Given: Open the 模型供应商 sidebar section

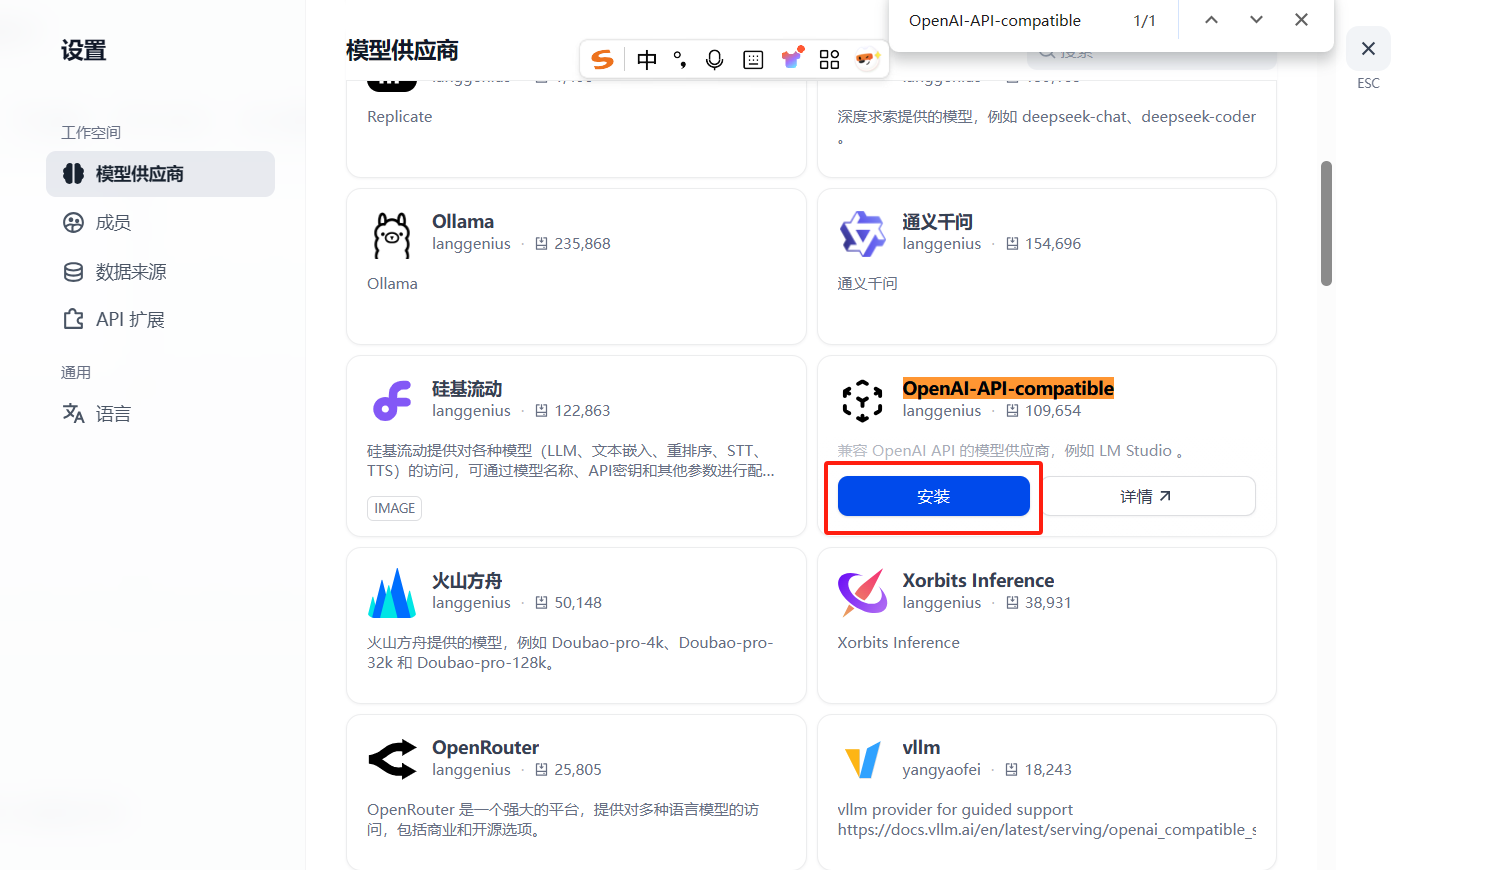Looking at the screenshot, I should pos(160,173).
